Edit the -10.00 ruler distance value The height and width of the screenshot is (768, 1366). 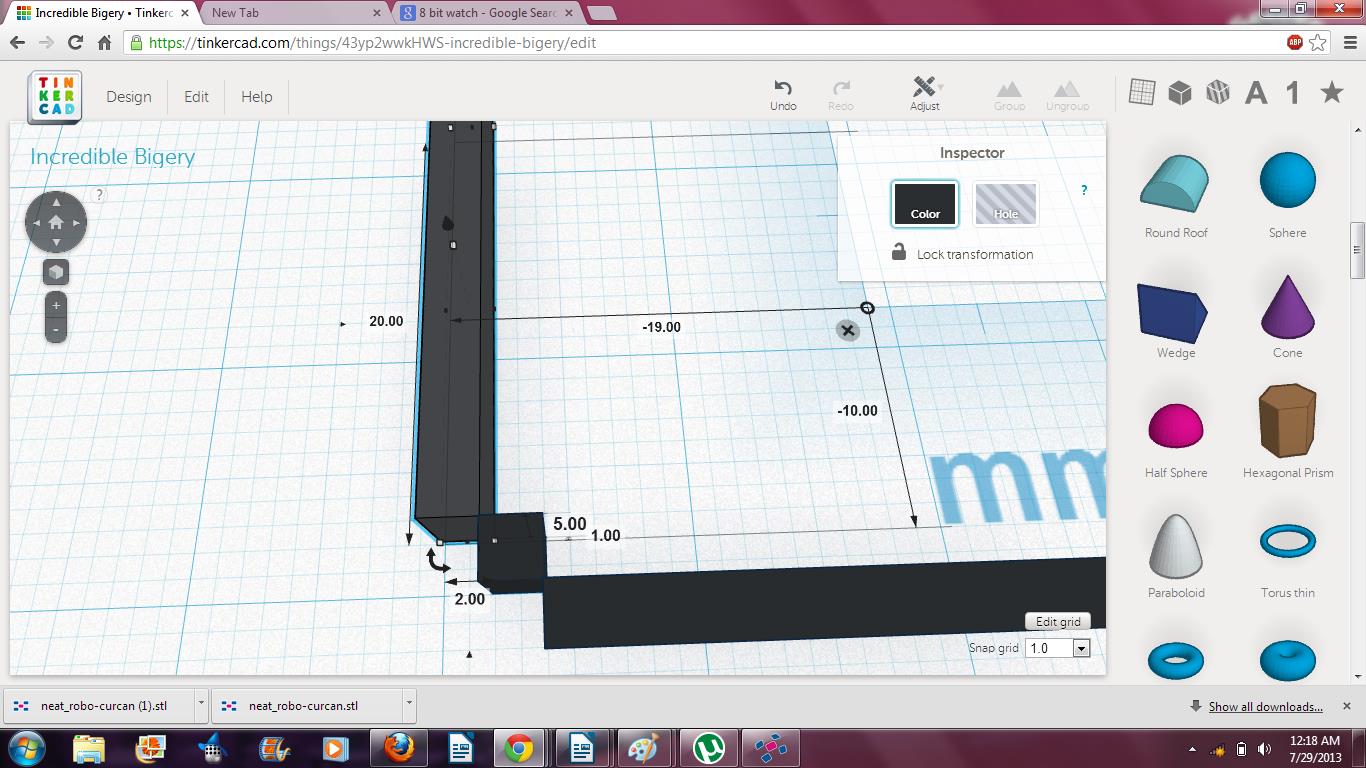click(858, 411)
